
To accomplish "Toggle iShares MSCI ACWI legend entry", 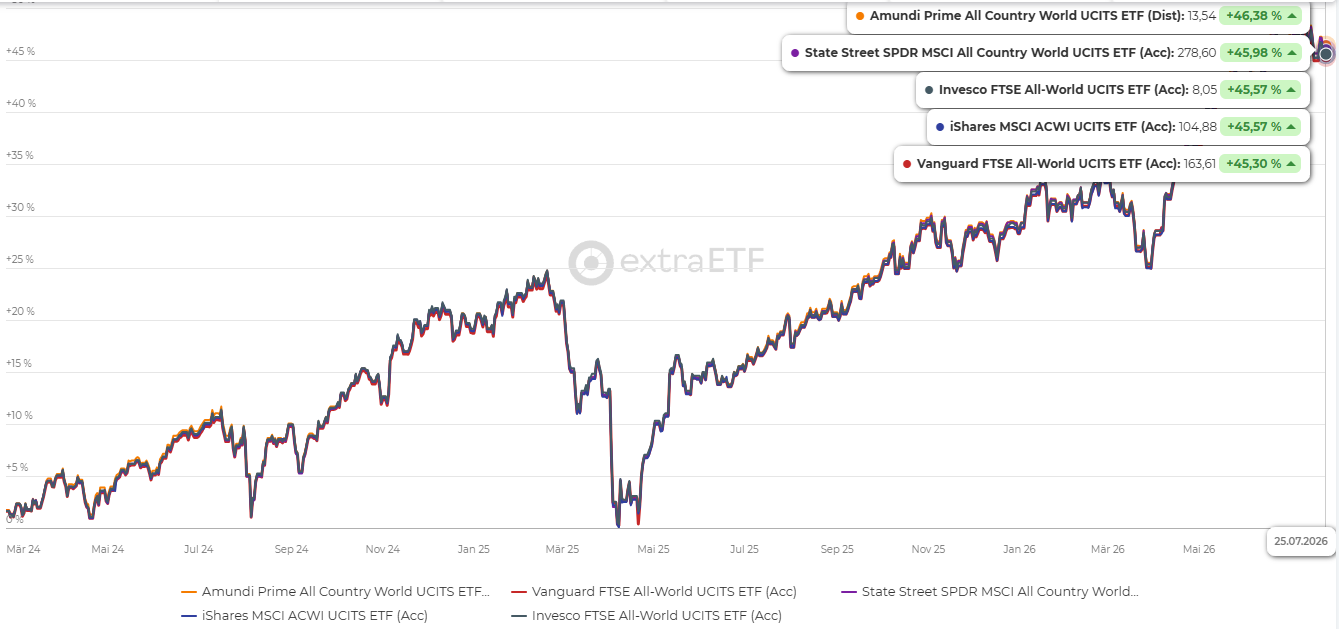I will click(304, 616).
